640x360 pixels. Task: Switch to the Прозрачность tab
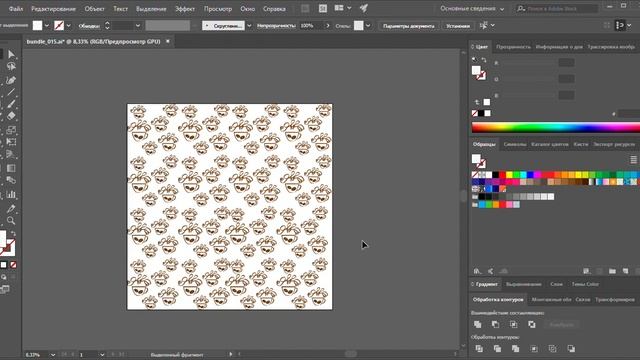[513, 47]
